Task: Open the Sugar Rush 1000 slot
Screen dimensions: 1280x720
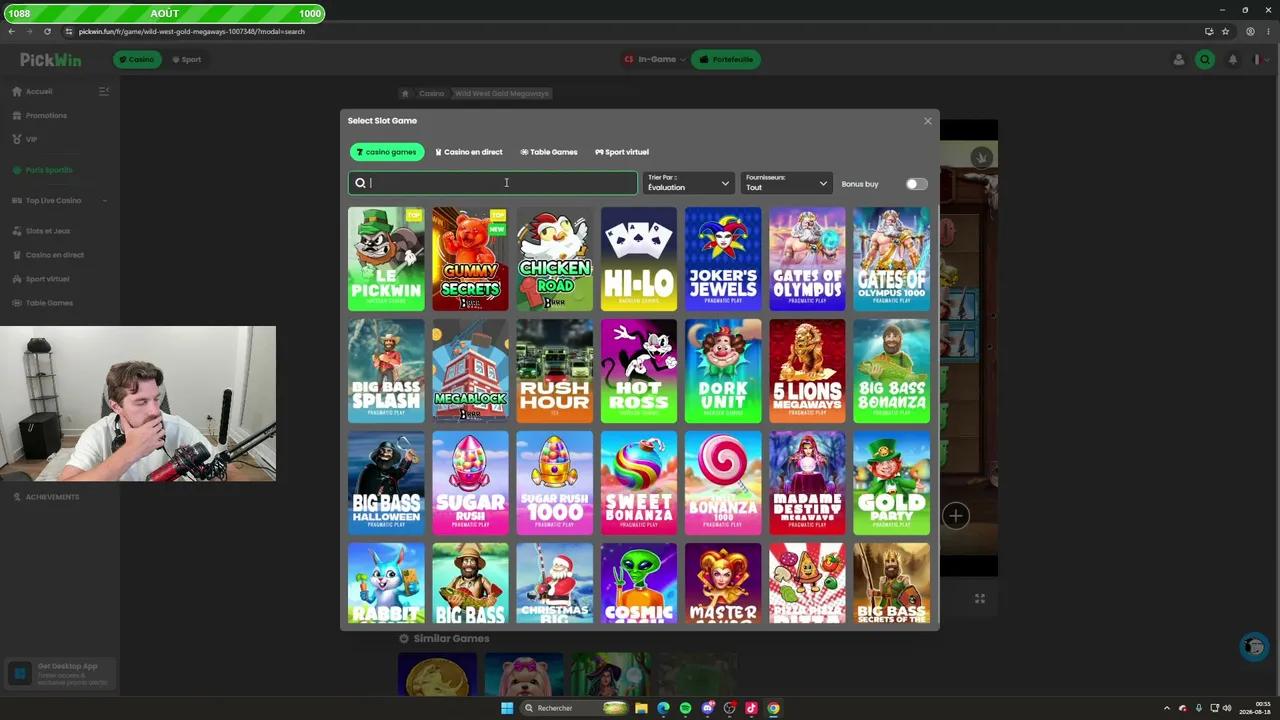Action: click(554, 483)
